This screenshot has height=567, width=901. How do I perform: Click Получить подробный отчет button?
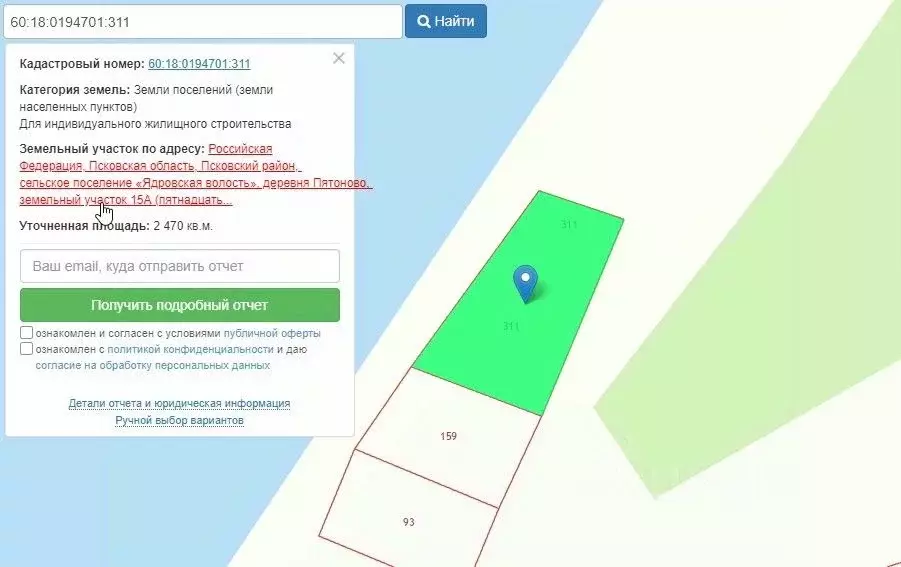point(180,305)
